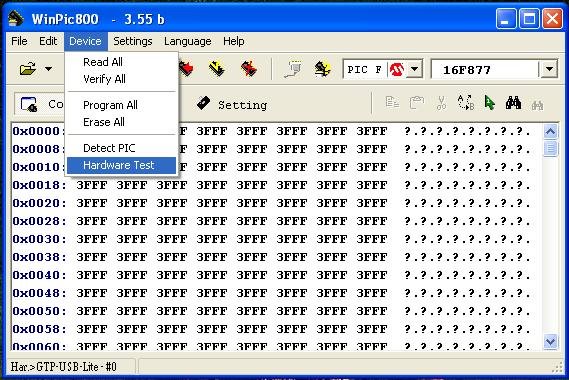Close the open Device menu
569x380 pixels.
point(85,41)
